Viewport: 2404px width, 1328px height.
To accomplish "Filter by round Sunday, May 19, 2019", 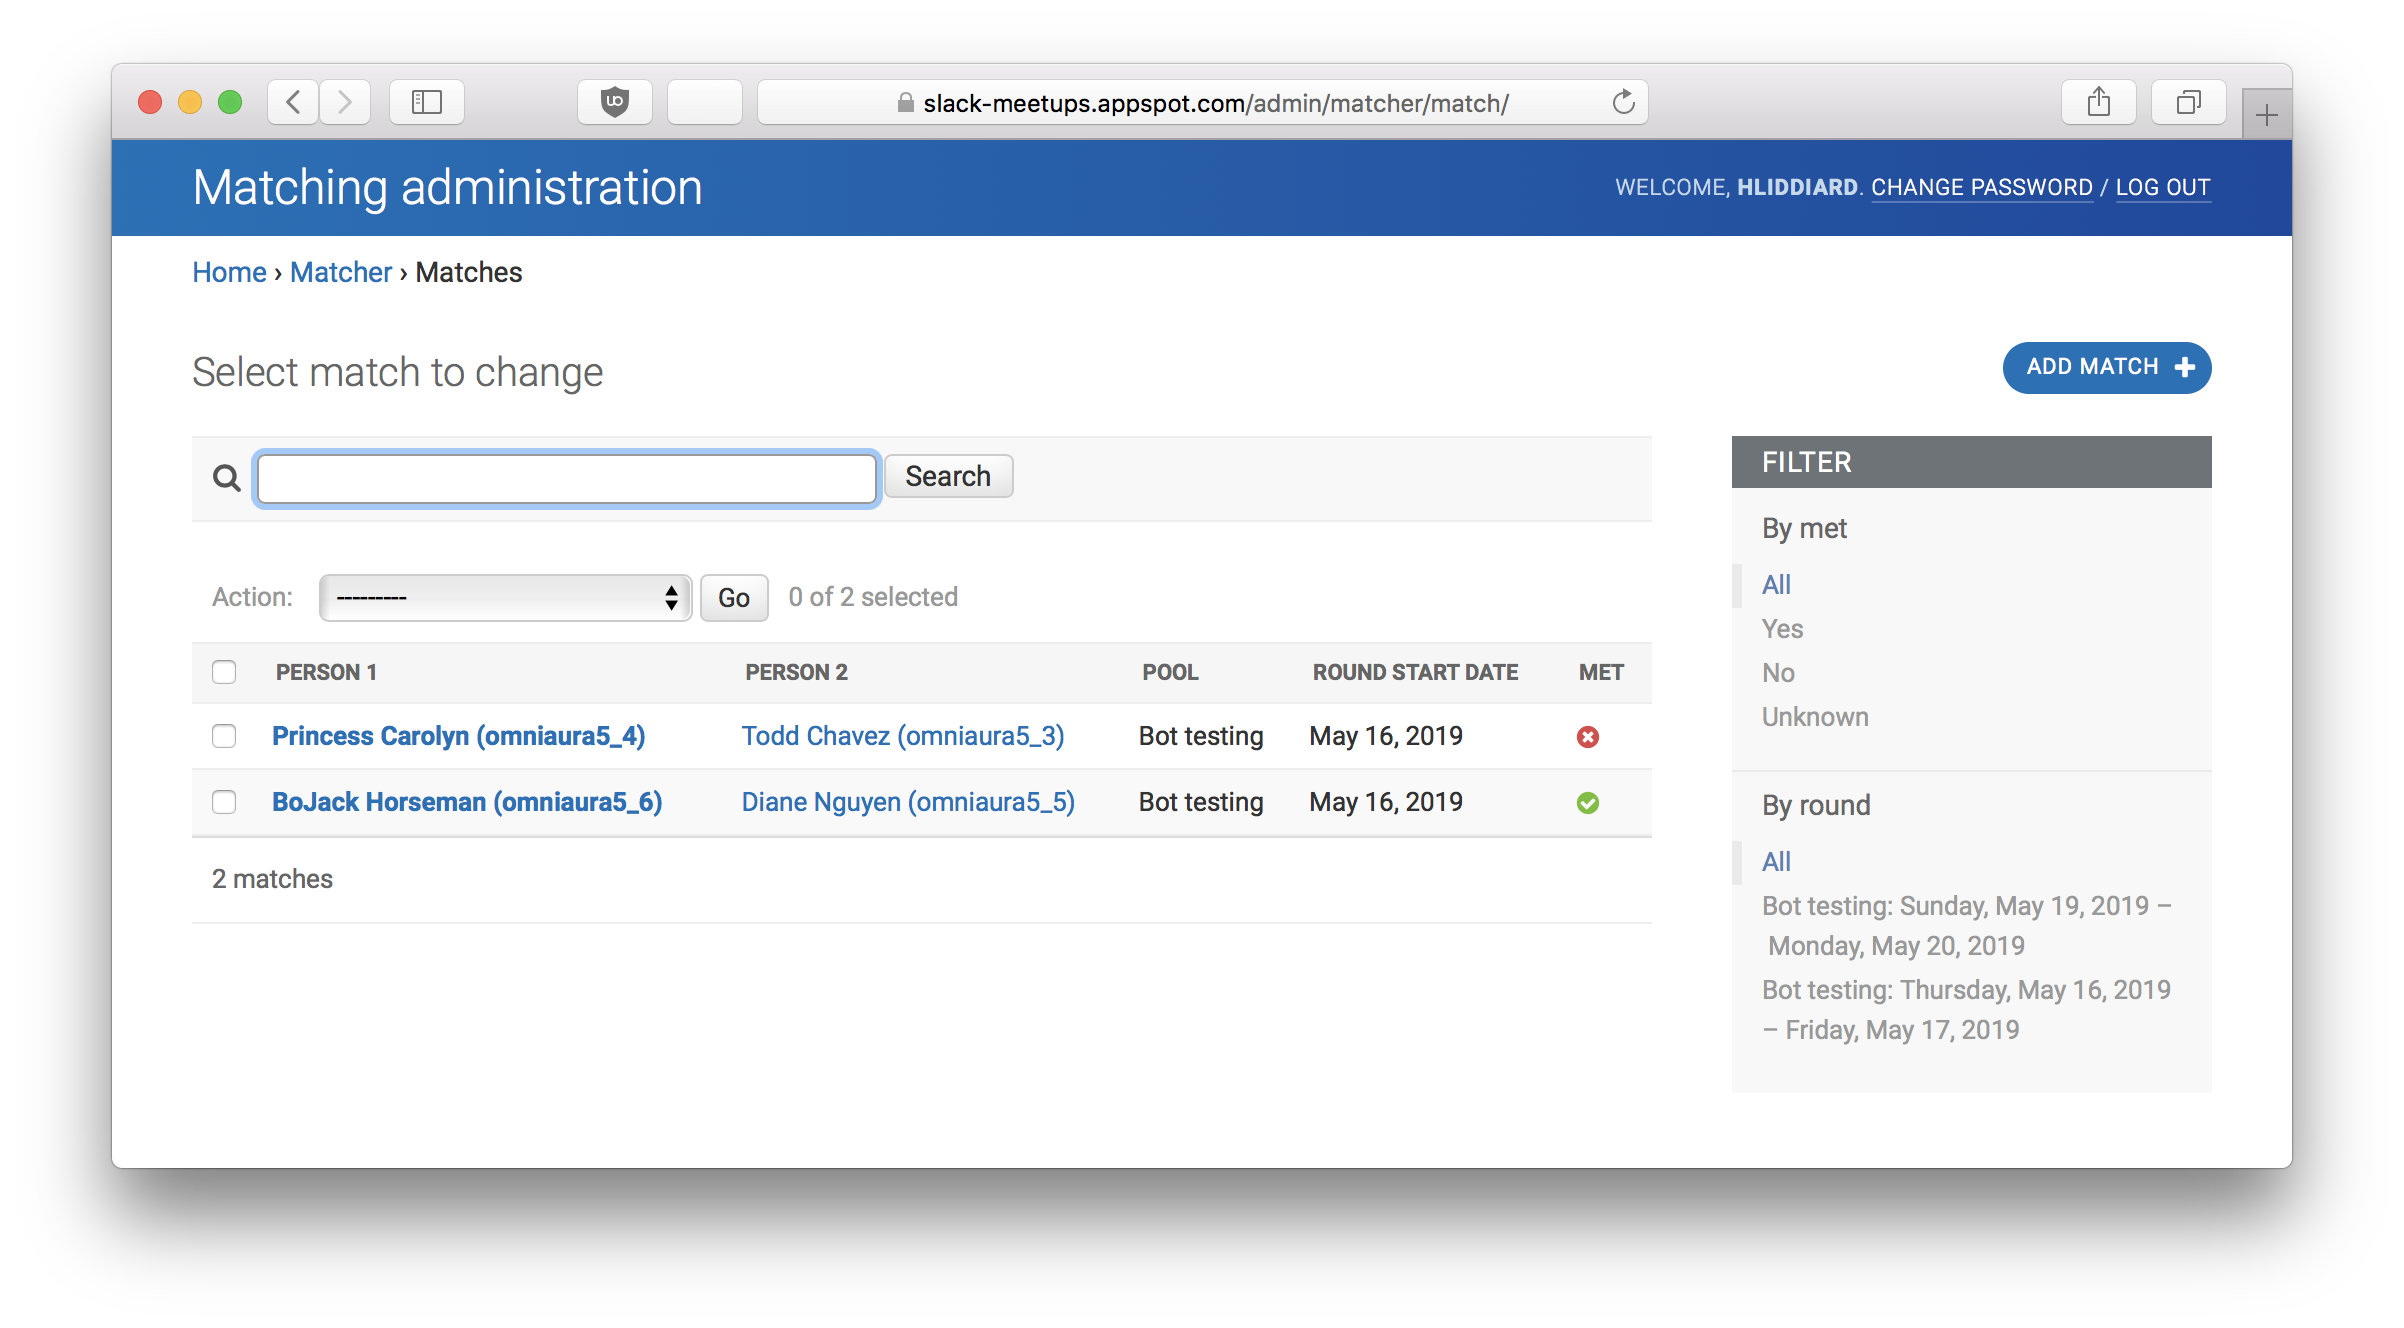I will [x=1966, y=926].
